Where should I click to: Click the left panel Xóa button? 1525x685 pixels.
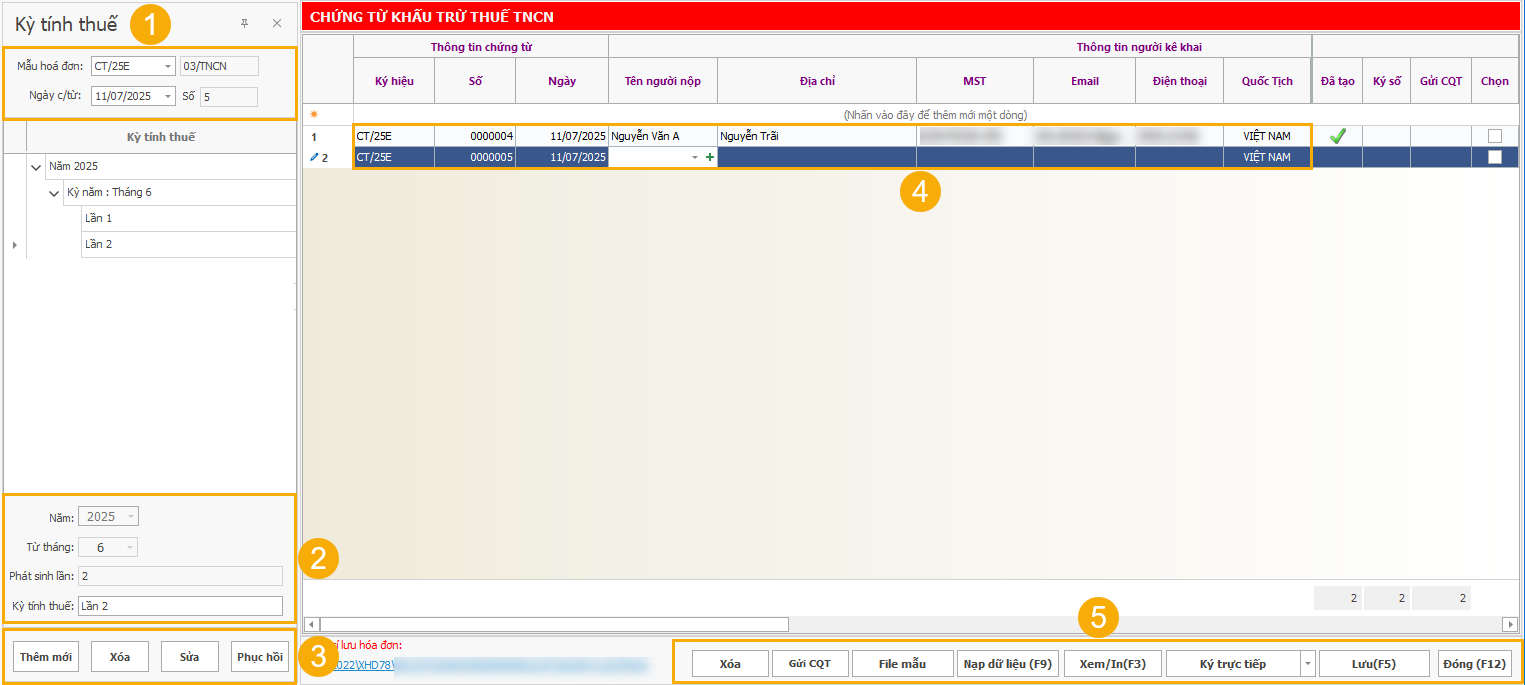120,657
